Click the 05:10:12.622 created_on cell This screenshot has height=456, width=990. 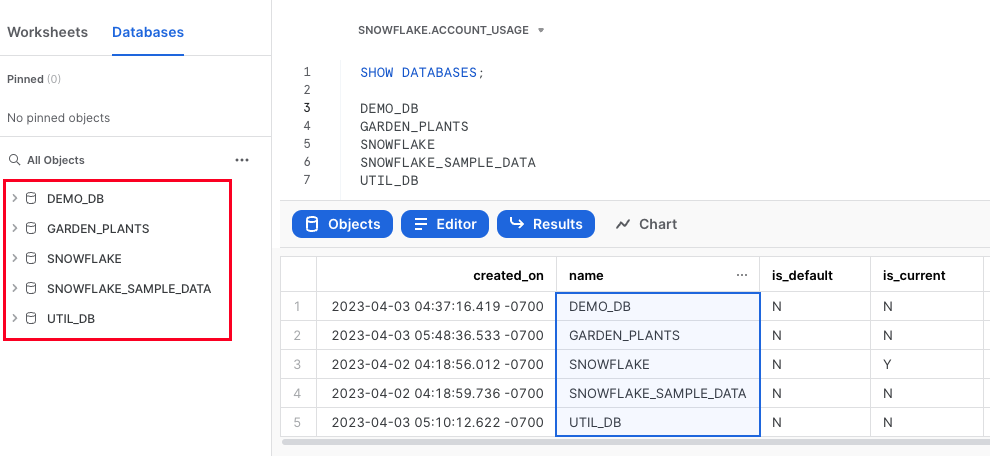tap(436, 422)
